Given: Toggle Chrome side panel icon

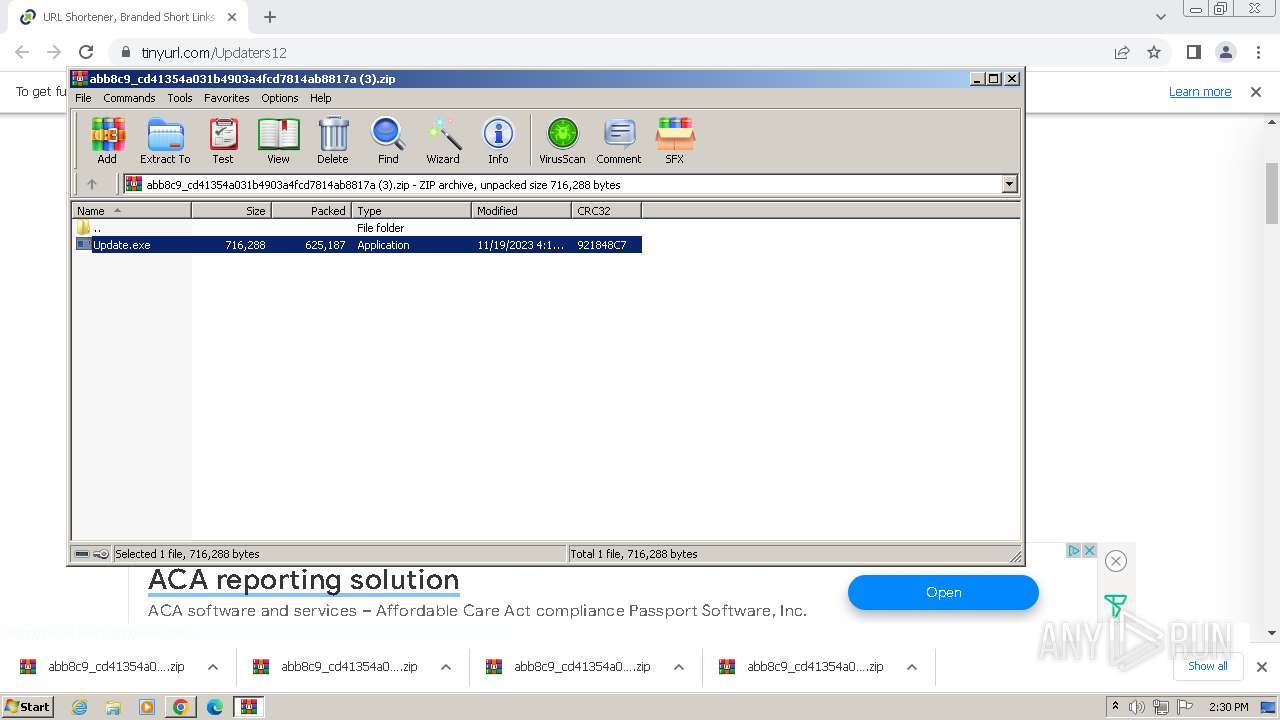Looking at the screenshot, I should click(x=1193, y=52).
